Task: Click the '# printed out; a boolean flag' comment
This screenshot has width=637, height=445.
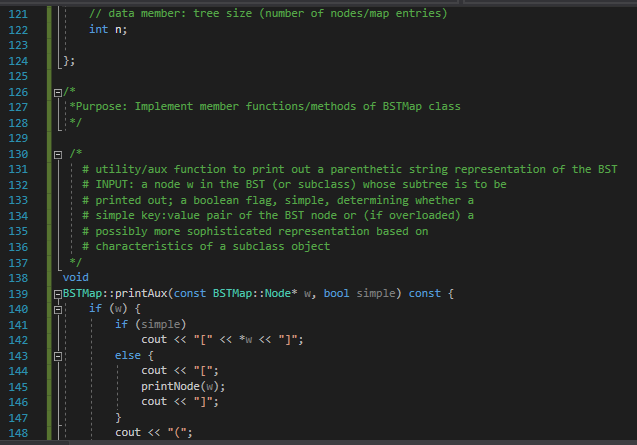Action: [x=278, y=200]
